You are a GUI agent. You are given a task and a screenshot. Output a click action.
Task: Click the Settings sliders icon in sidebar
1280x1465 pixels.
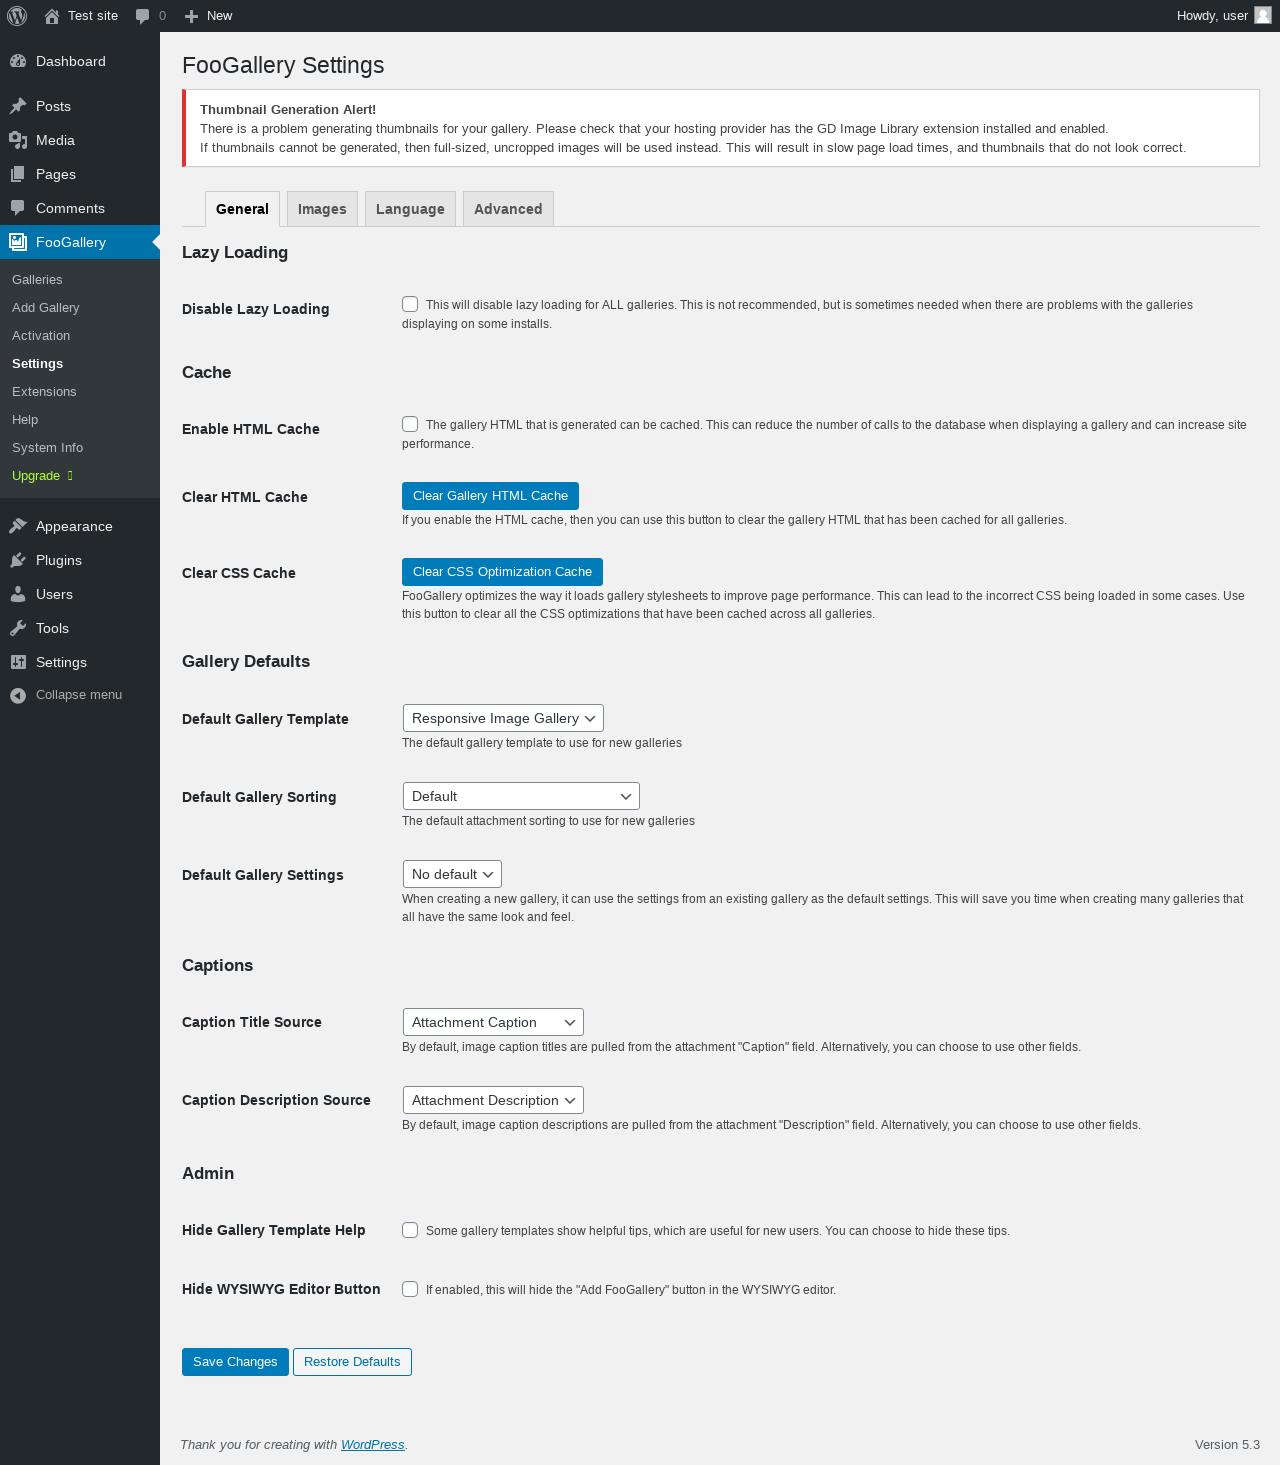pyautogui.click(x=18, y=662)
